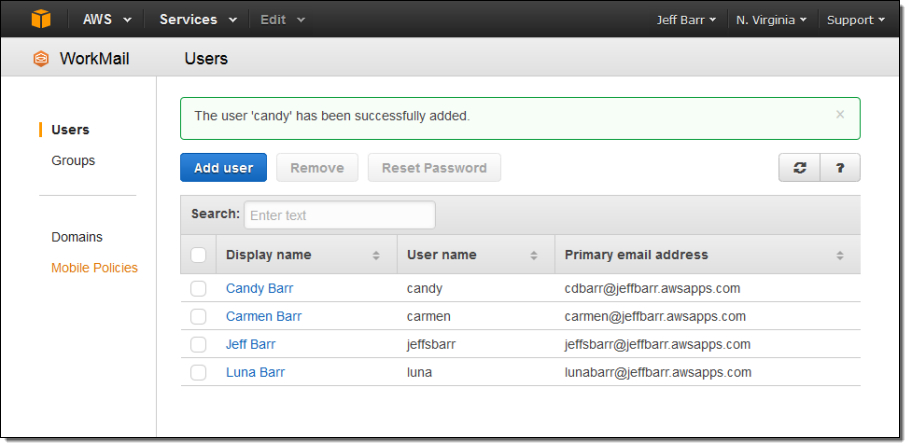Check the select-all header checkbox
910x448 pixels.
tap(198, 255)
